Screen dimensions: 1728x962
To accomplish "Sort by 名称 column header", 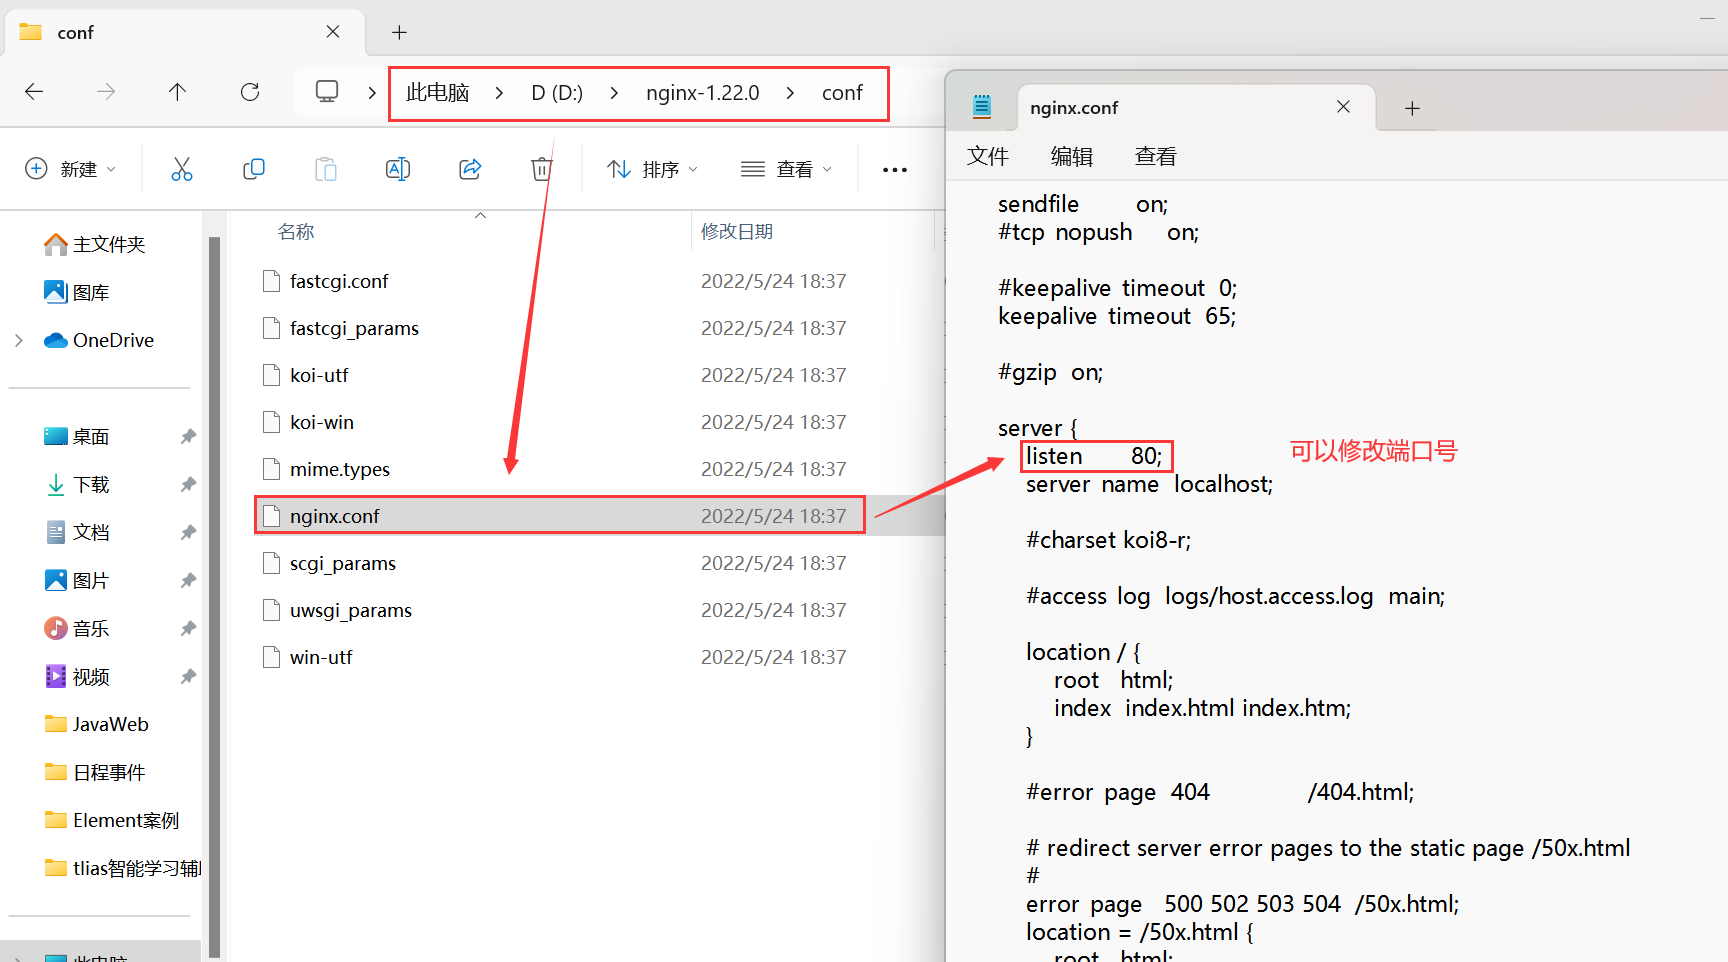I will click(x=296, y=232).
